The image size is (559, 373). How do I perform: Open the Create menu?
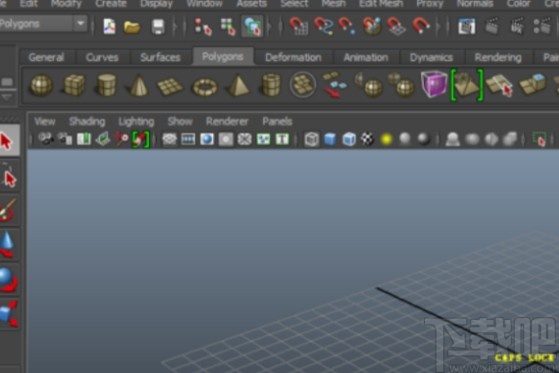click(x=111, y=4)
